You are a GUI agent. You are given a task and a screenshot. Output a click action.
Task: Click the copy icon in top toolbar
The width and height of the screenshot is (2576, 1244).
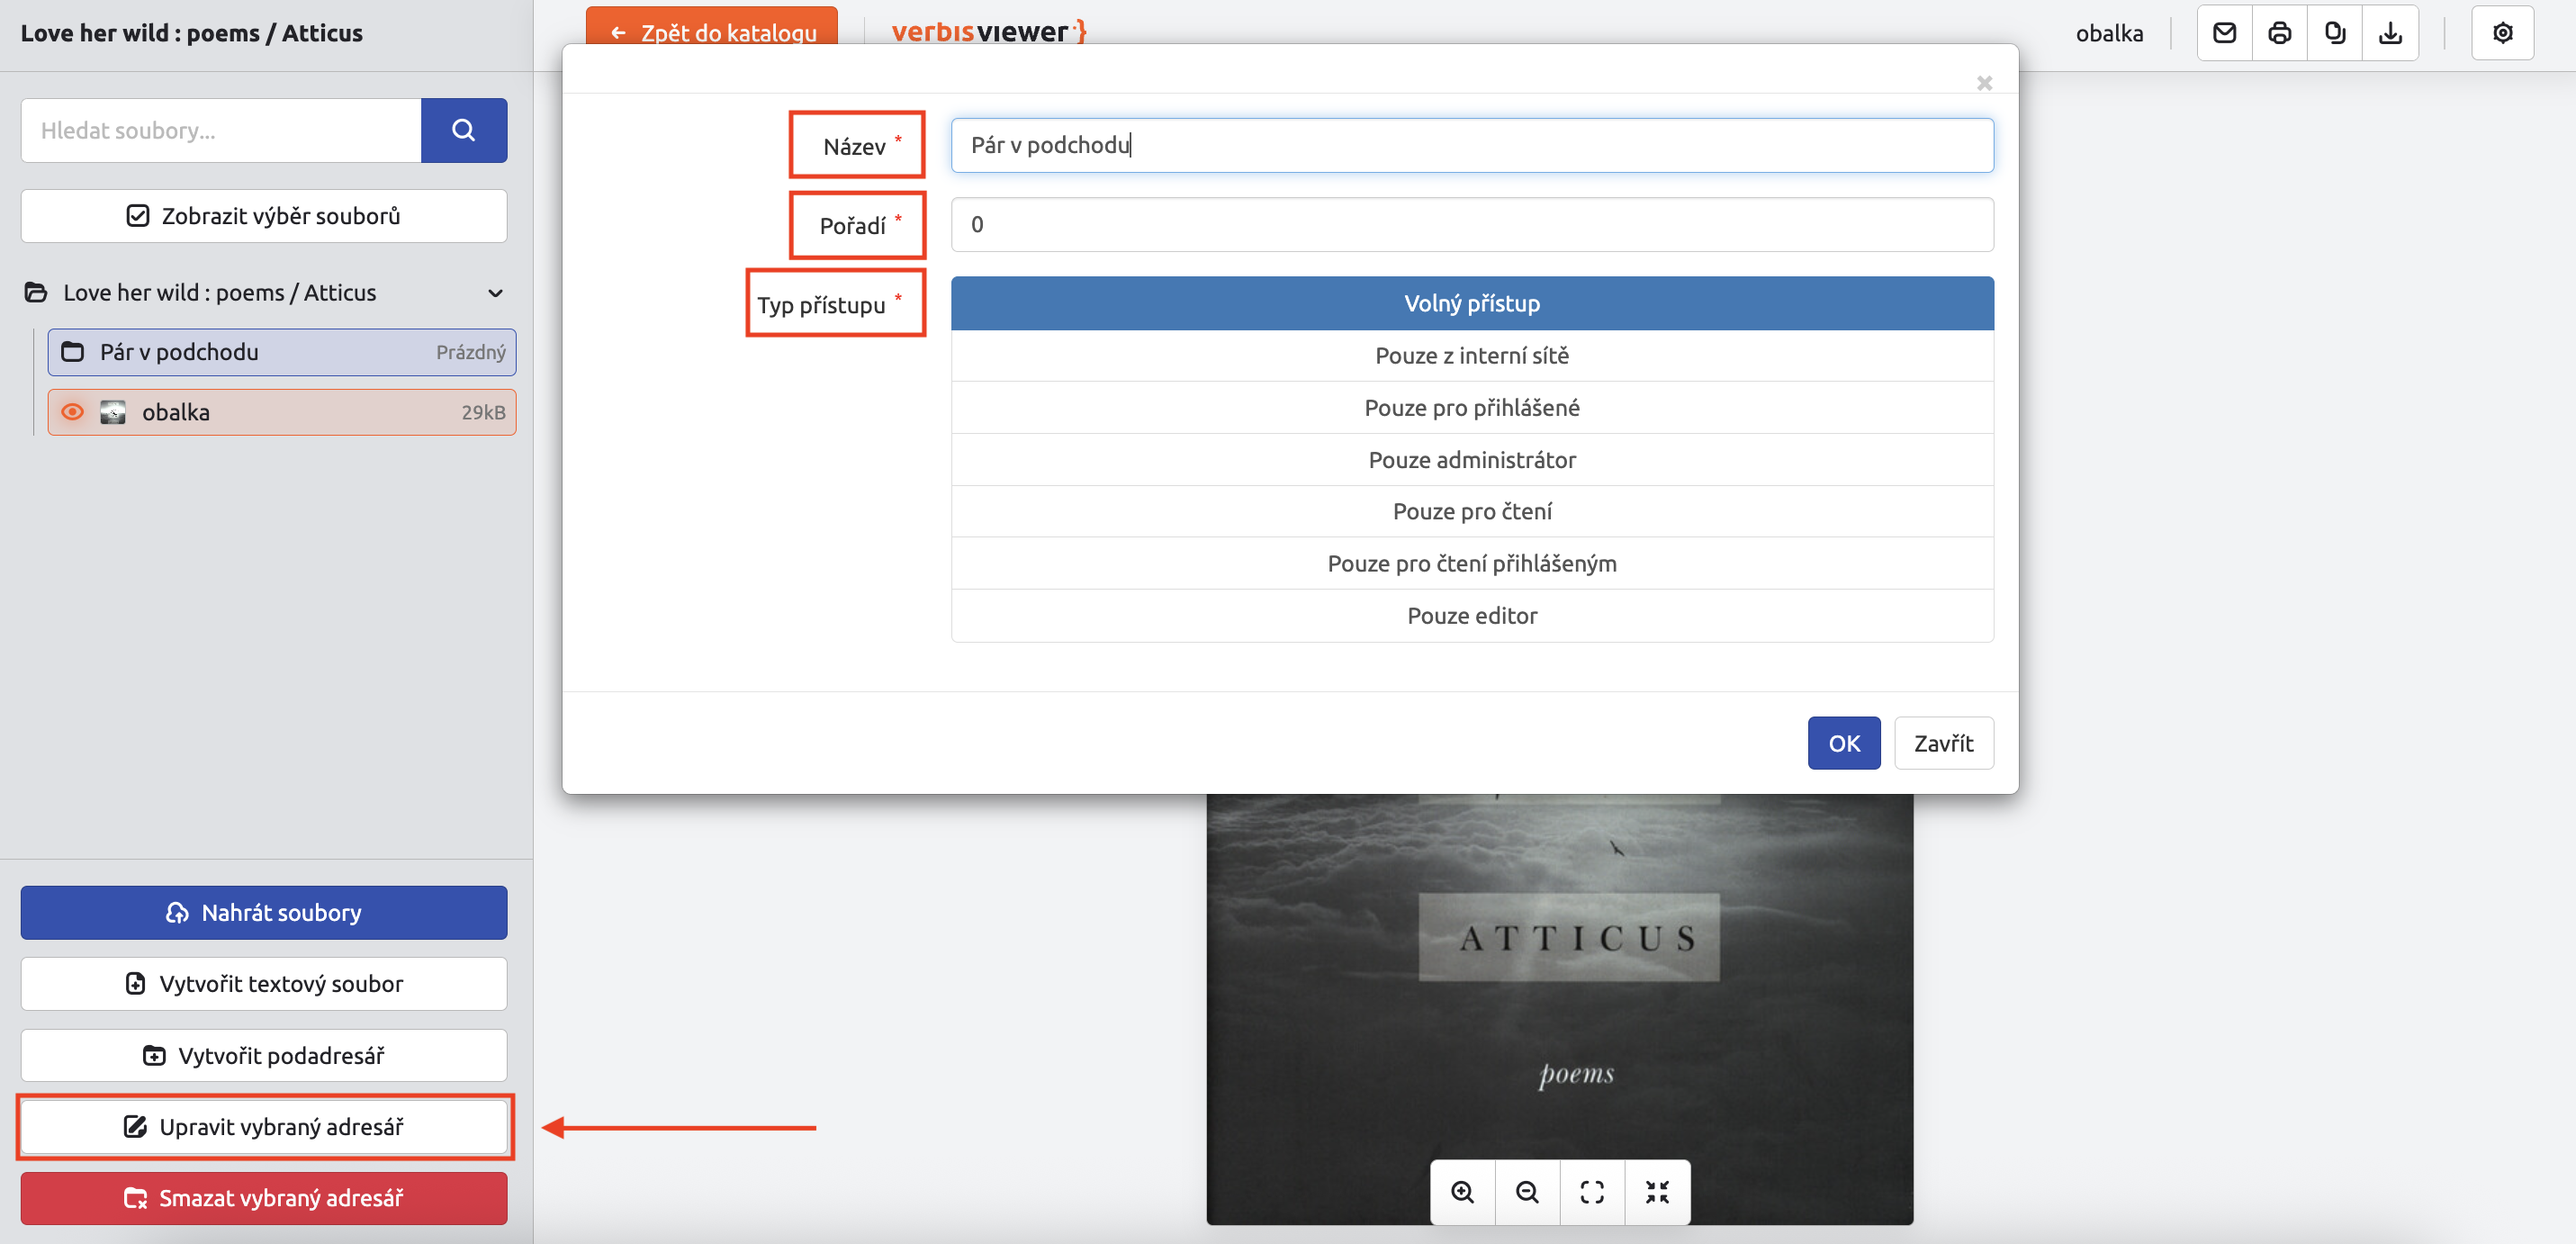pos(2335,33)
